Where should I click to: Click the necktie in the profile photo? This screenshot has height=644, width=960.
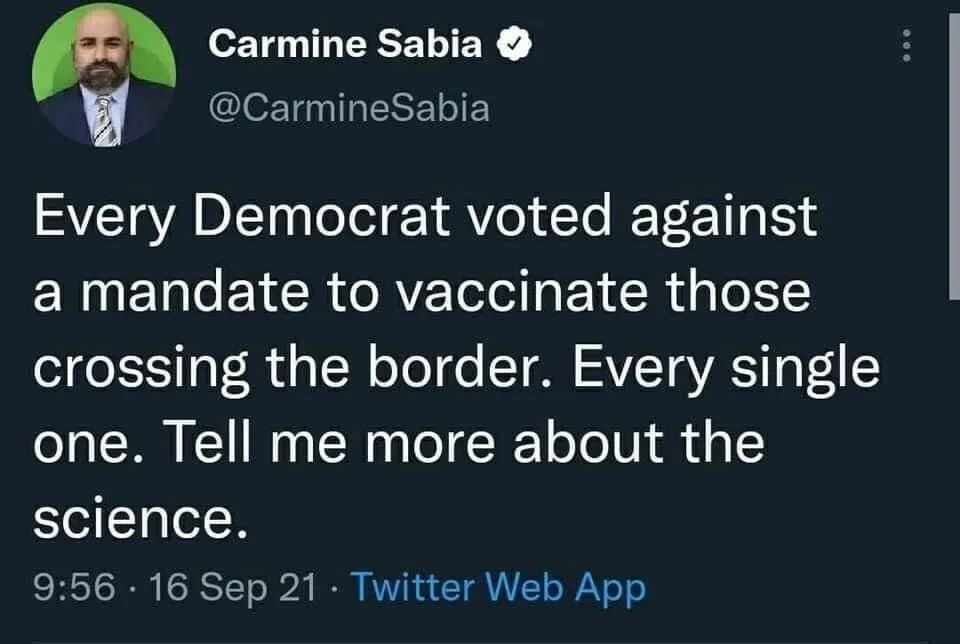pos(104,120)
